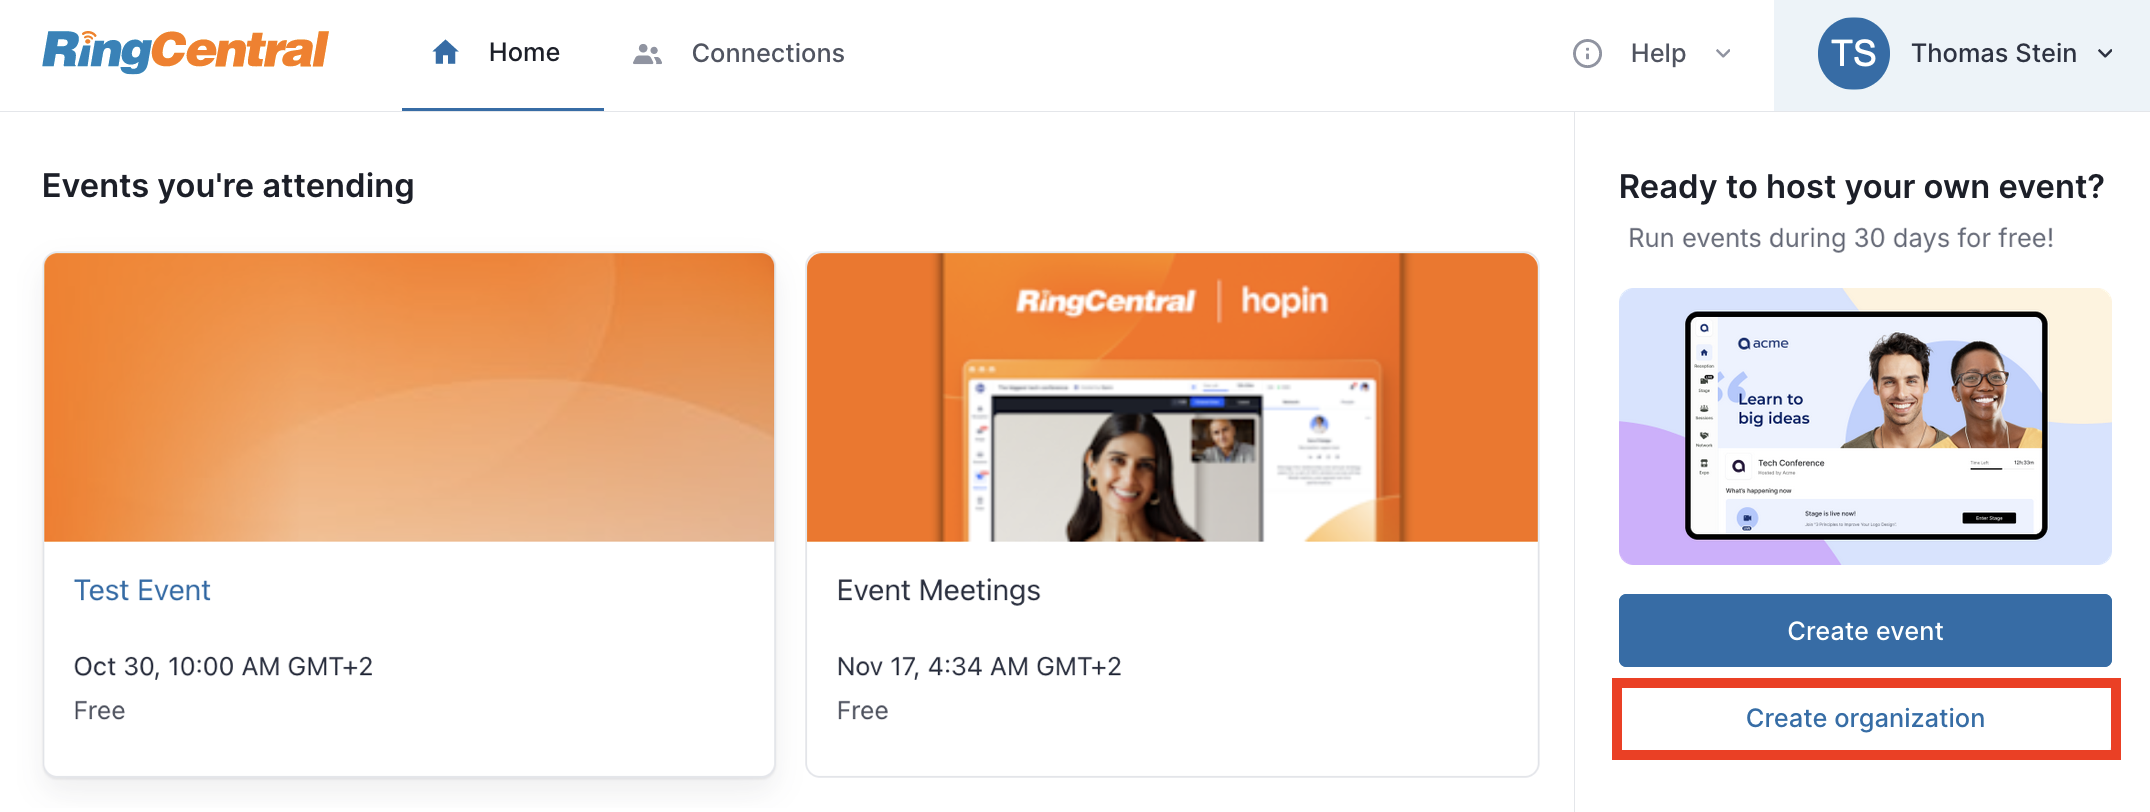
Task: Click the Free label under Event Meetings
Action: click(863, 711)
